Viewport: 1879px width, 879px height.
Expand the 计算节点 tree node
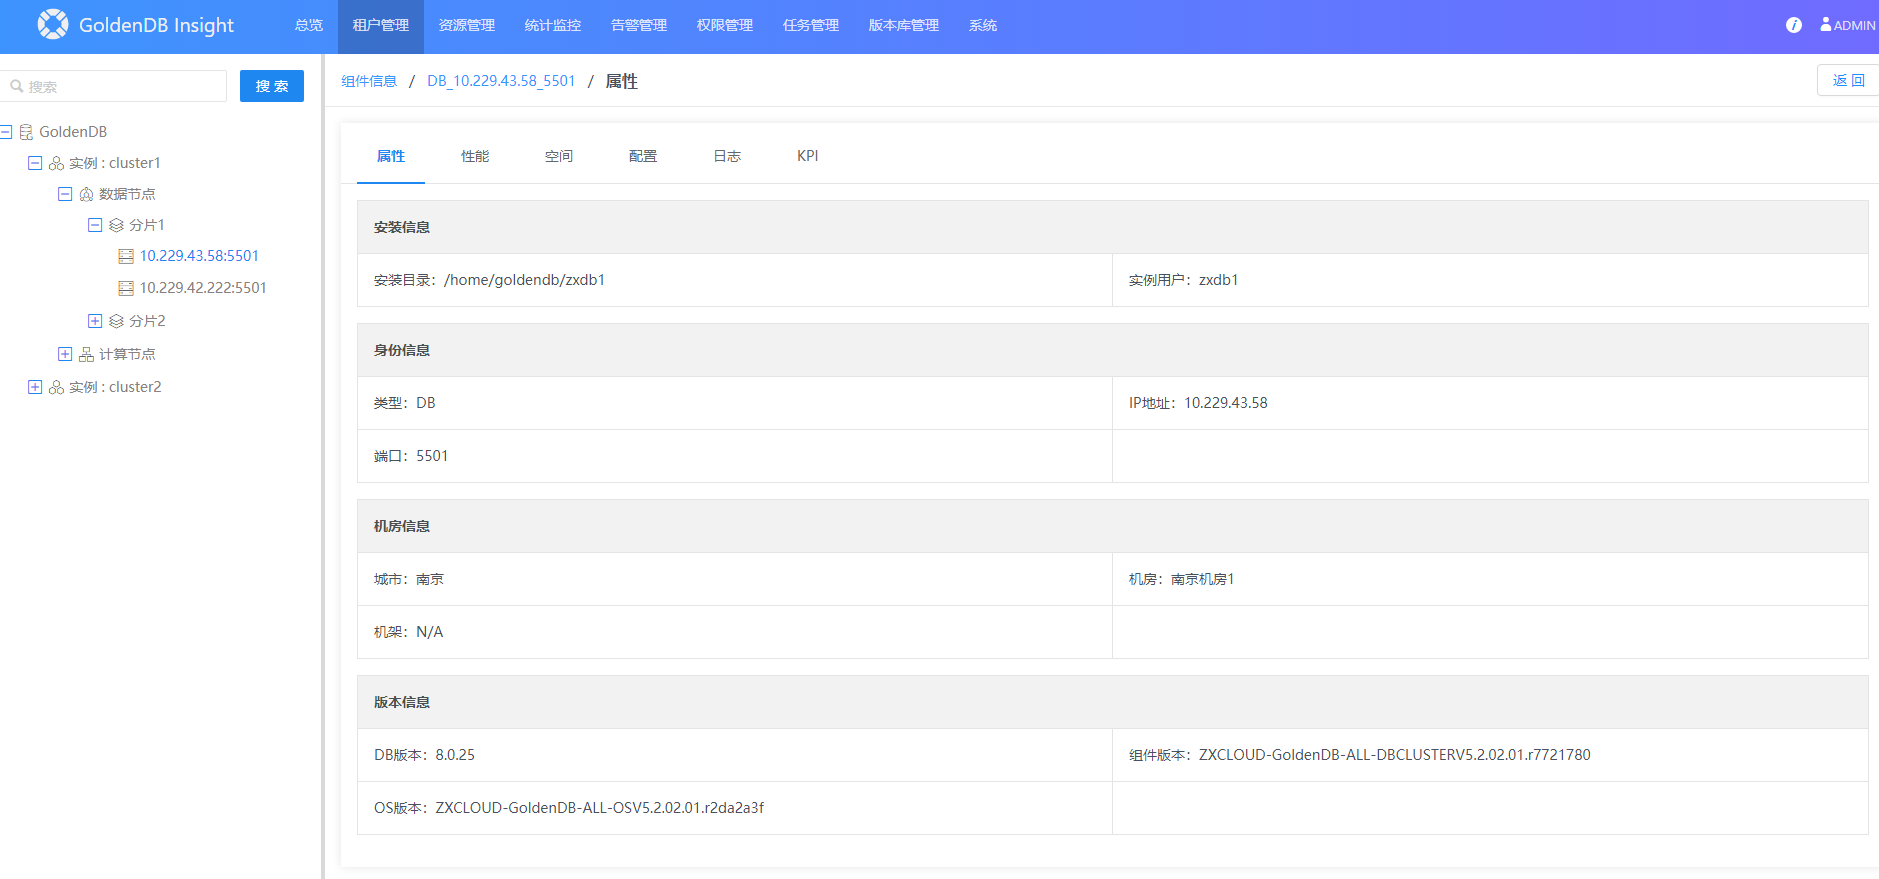coord(65,354)
